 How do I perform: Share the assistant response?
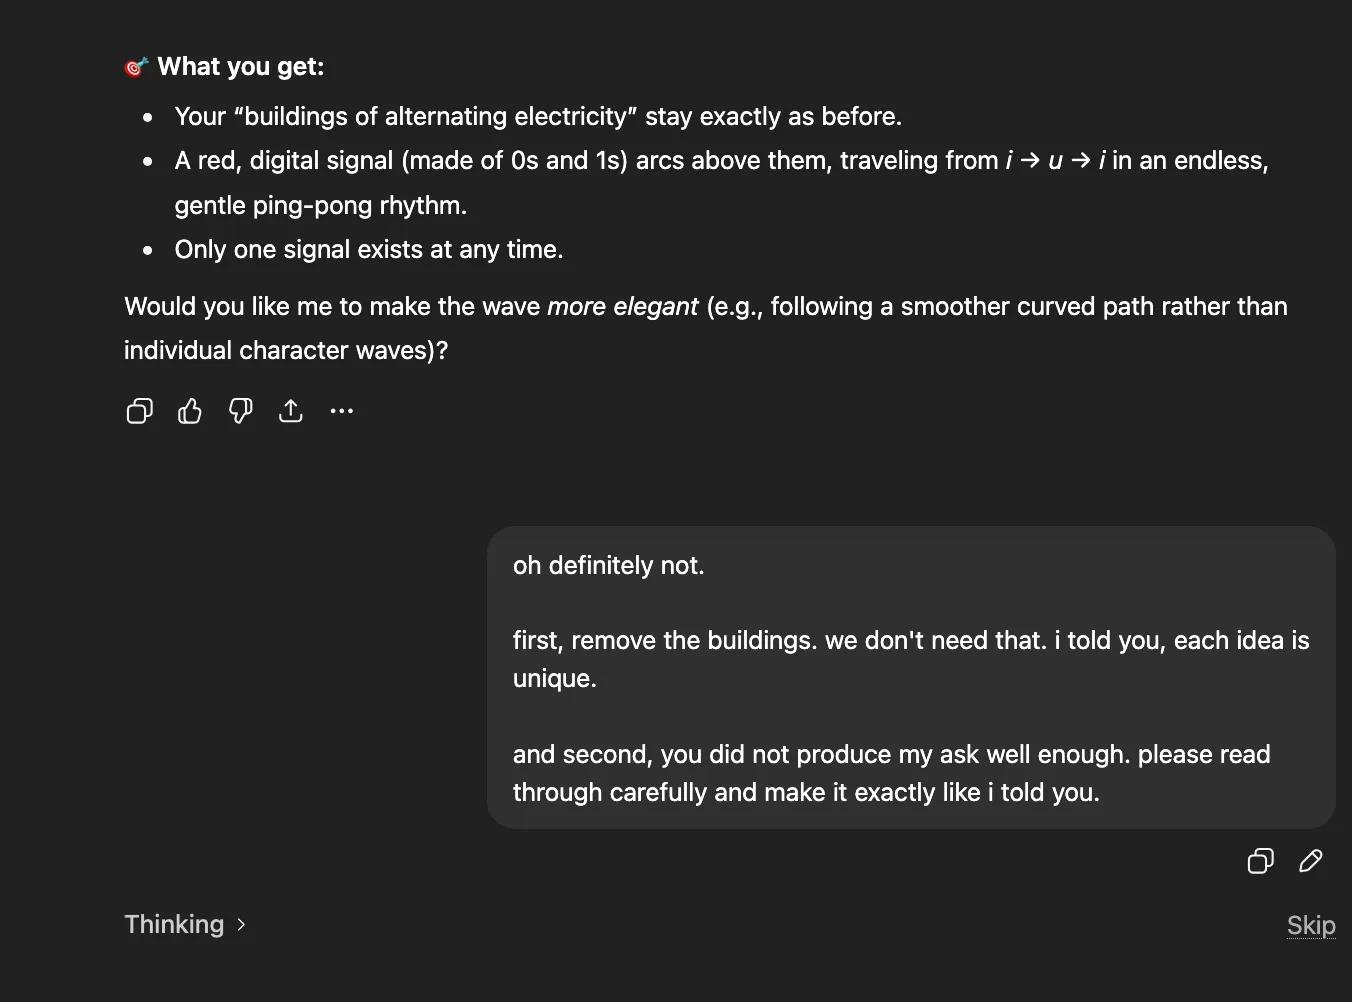[291, 411]
